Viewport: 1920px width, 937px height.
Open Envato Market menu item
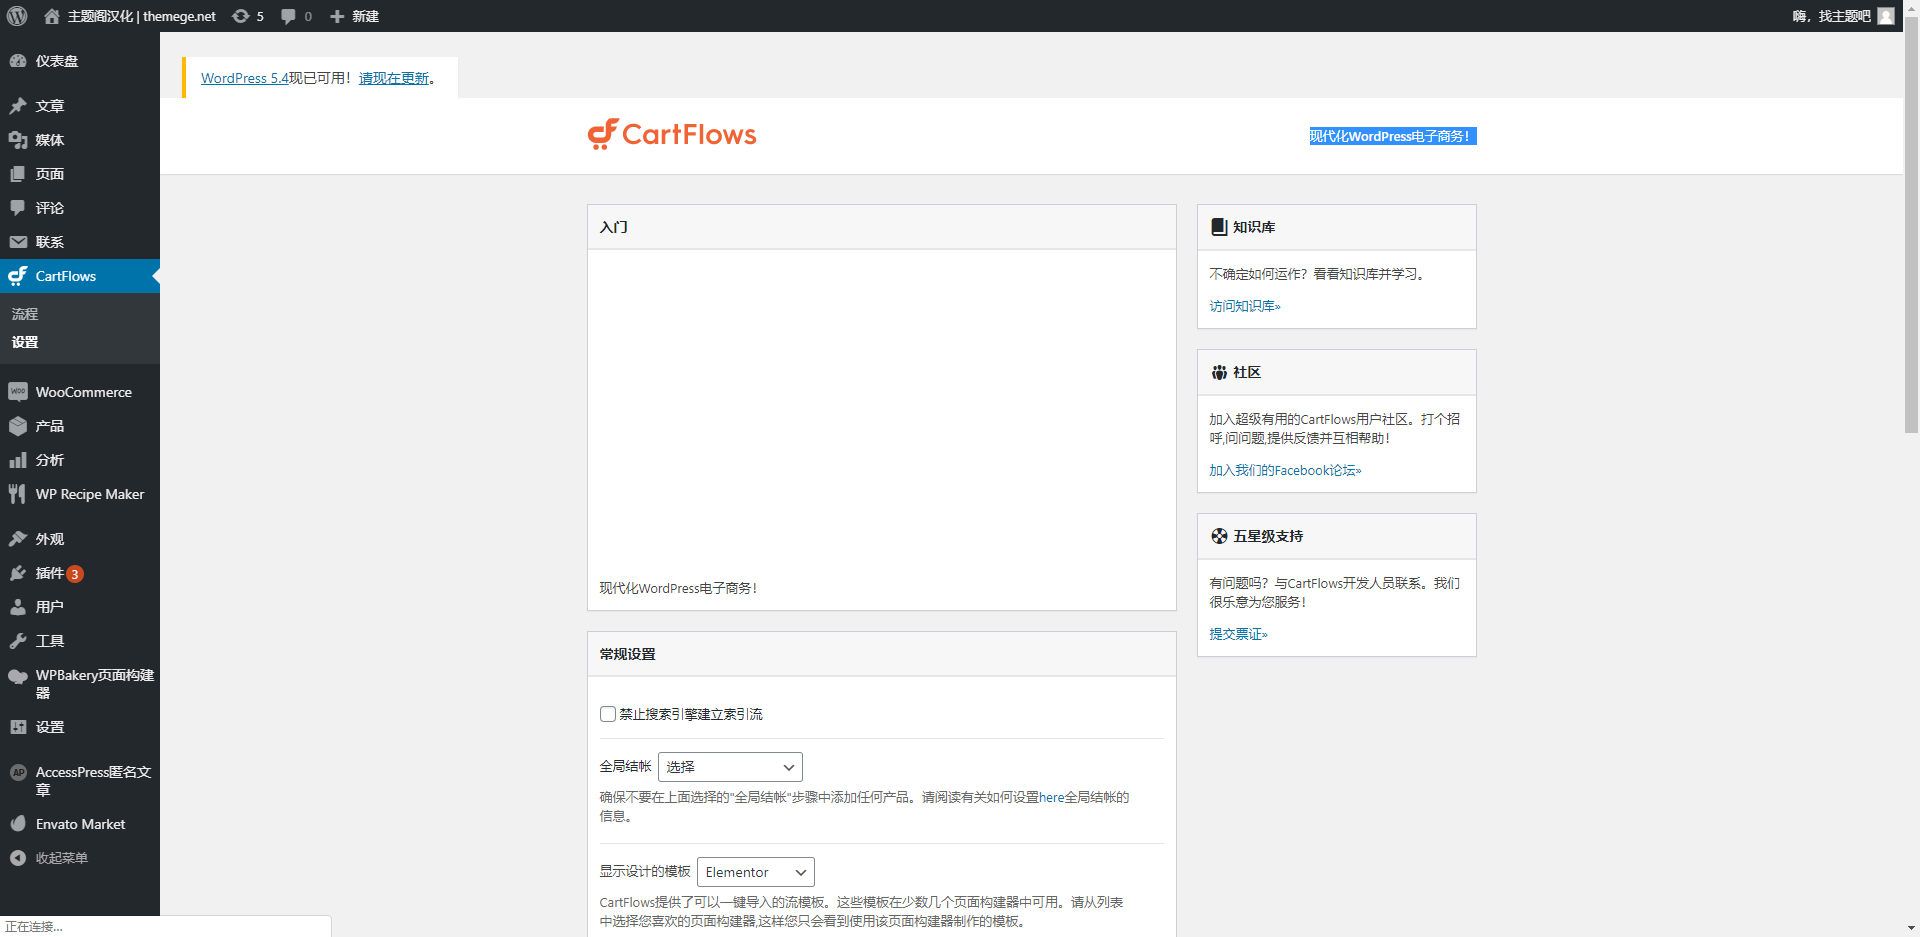(x=80, y=824)
